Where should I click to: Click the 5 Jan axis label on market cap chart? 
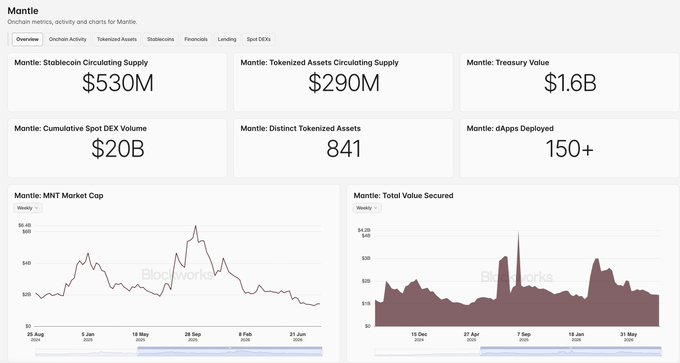[x=88, y=337]
